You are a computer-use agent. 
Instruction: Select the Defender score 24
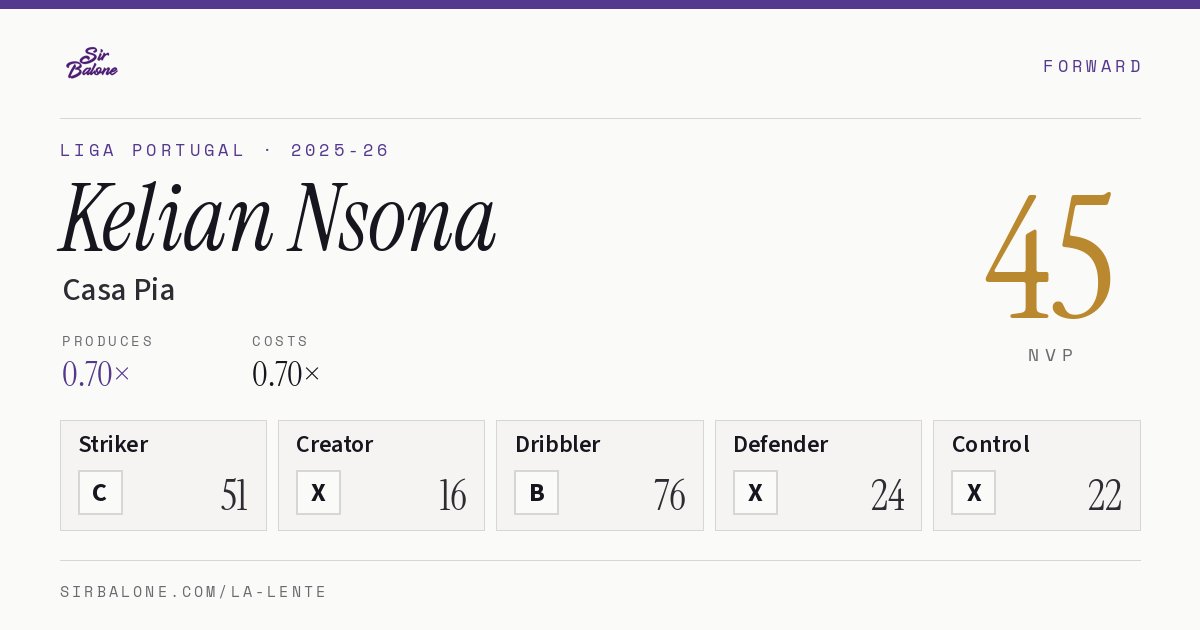click(x=887, y=495)
